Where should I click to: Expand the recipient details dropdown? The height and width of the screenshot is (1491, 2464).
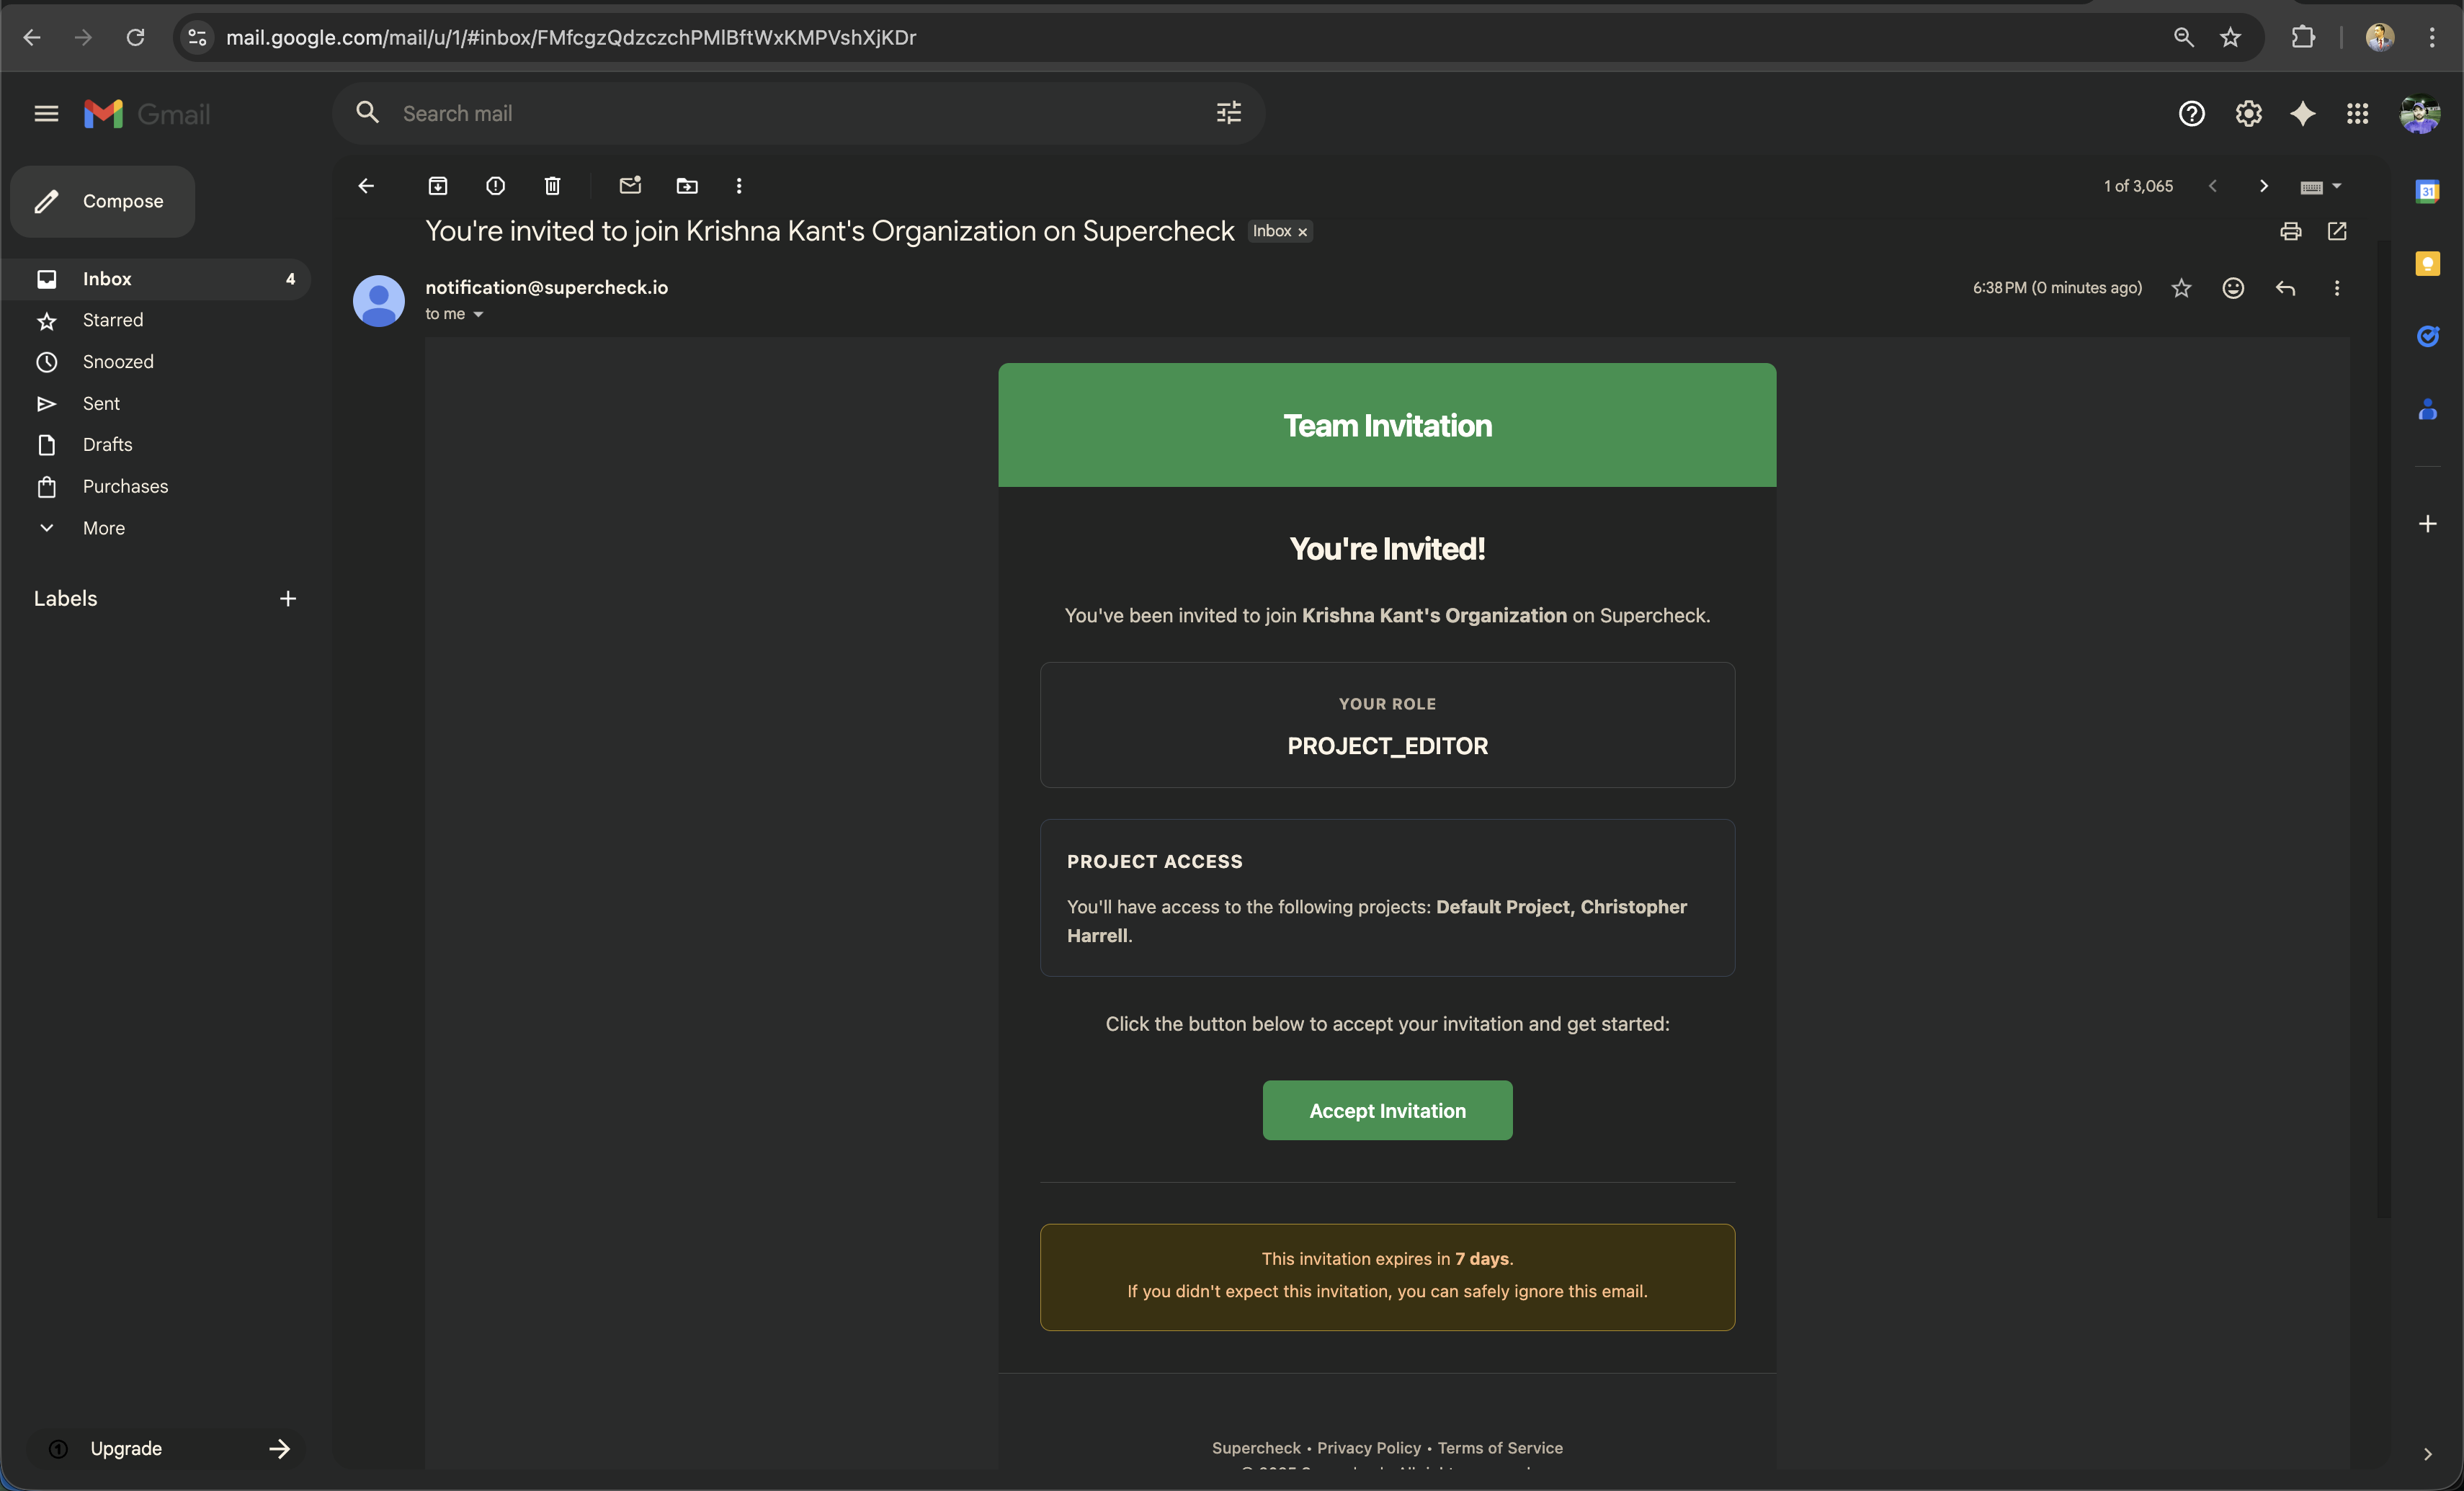(479, 313)
